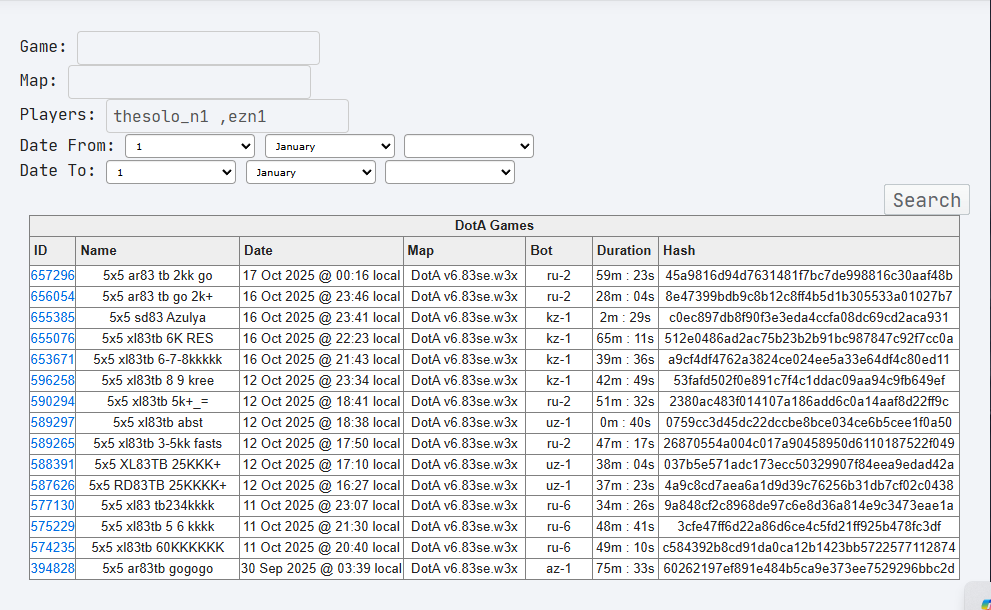
Task: Click hash starting with c584392b8cd9
Action: click(809, 547)
